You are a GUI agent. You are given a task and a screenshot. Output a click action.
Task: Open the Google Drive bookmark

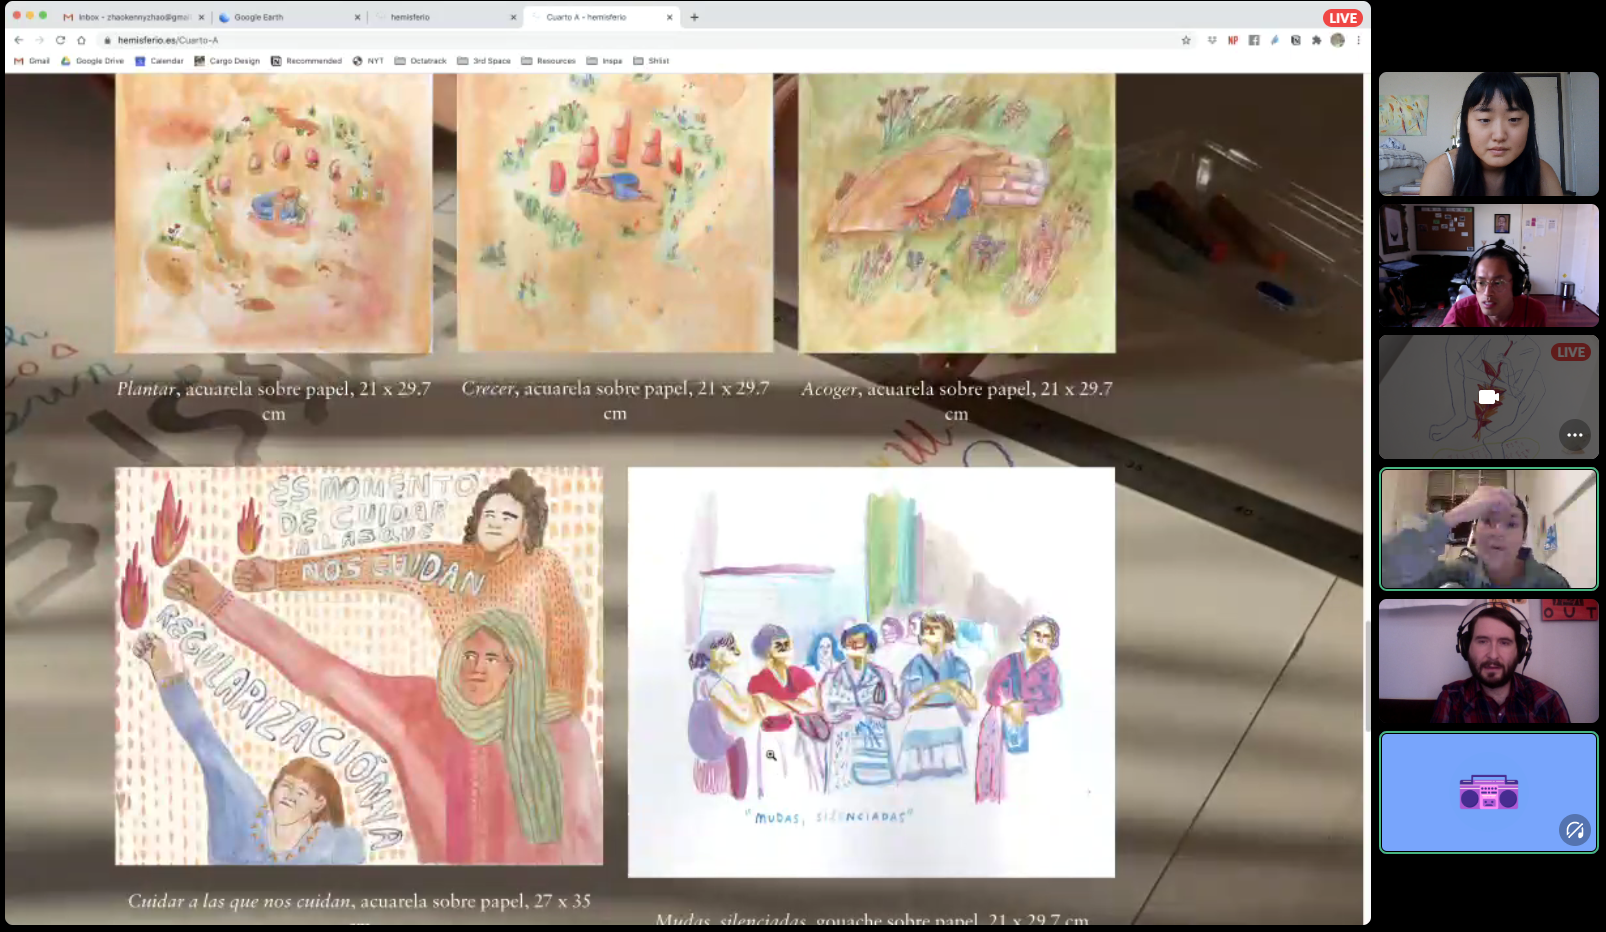point(93,61)
